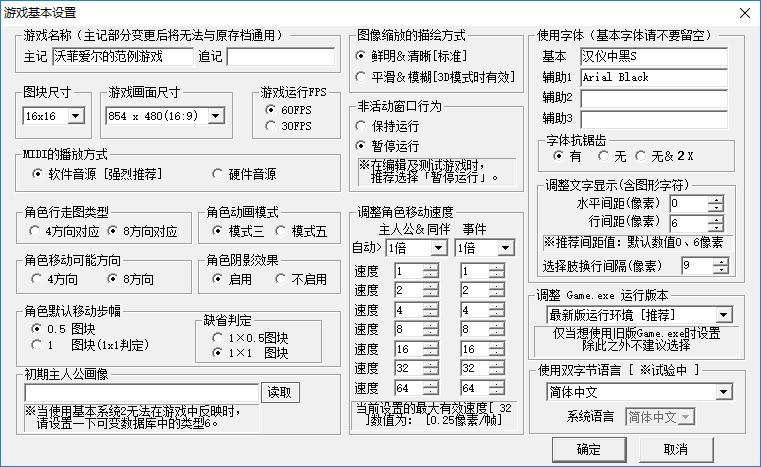Click the disabled 系统语言 dropdown
The height and width of the screenshot is (467, 761).
(660, 417)
